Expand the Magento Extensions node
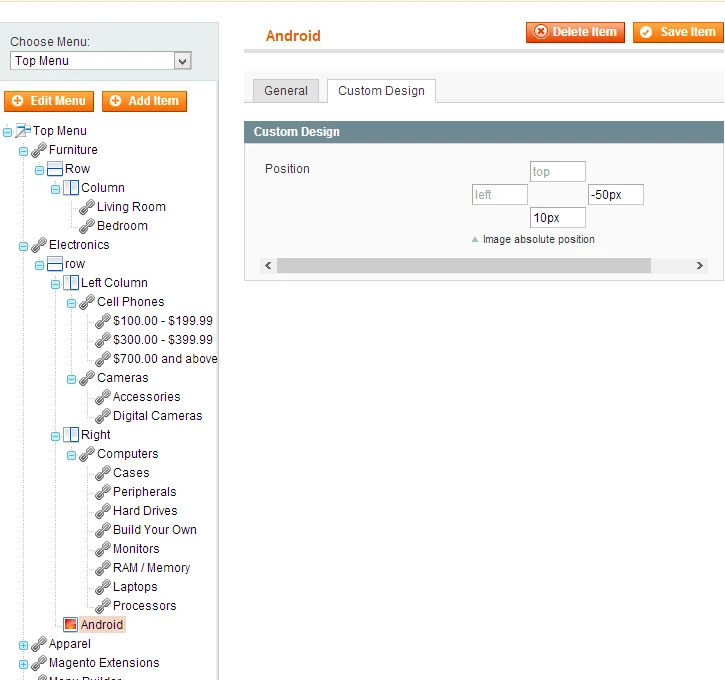Image resolution: width=725 pixels, height=680 pixels. (24, 664)
